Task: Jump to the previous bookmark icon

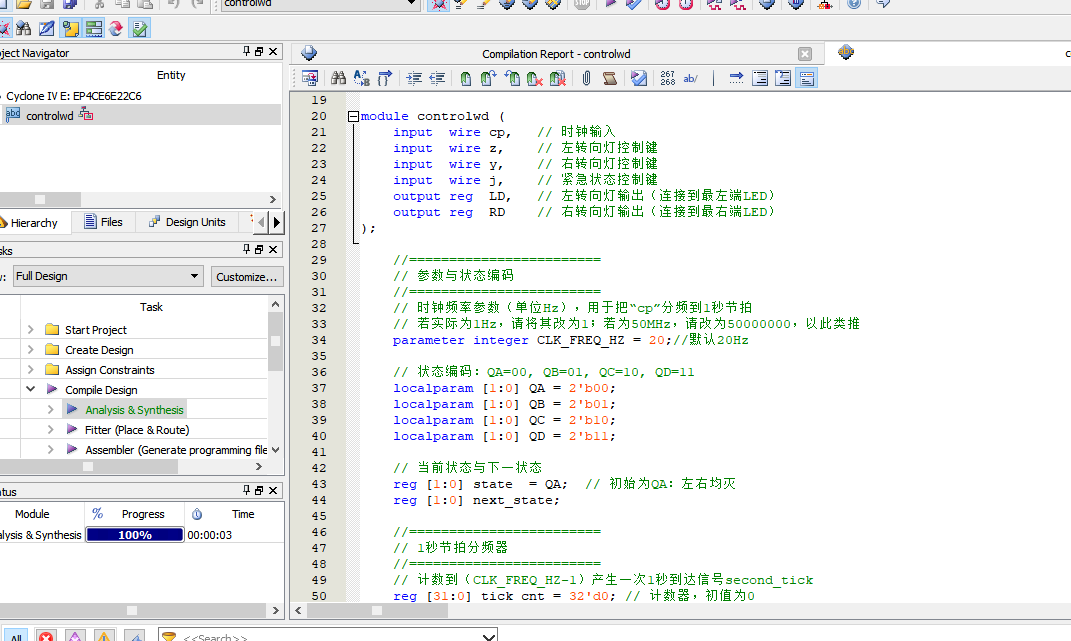Action: click(512, 78)
